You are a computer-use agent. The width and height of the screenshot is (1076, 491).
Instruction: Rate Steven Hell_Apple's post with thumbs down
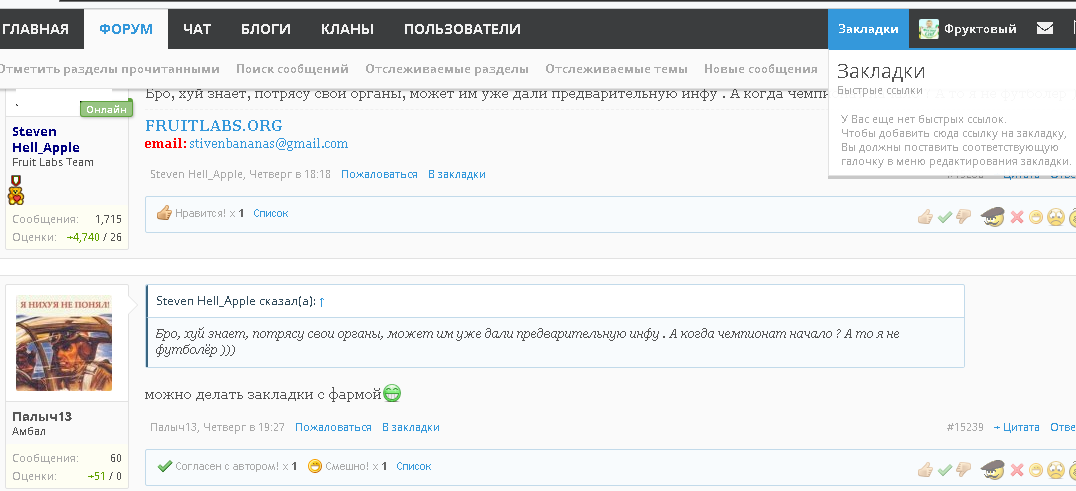[x=963, y=217]
